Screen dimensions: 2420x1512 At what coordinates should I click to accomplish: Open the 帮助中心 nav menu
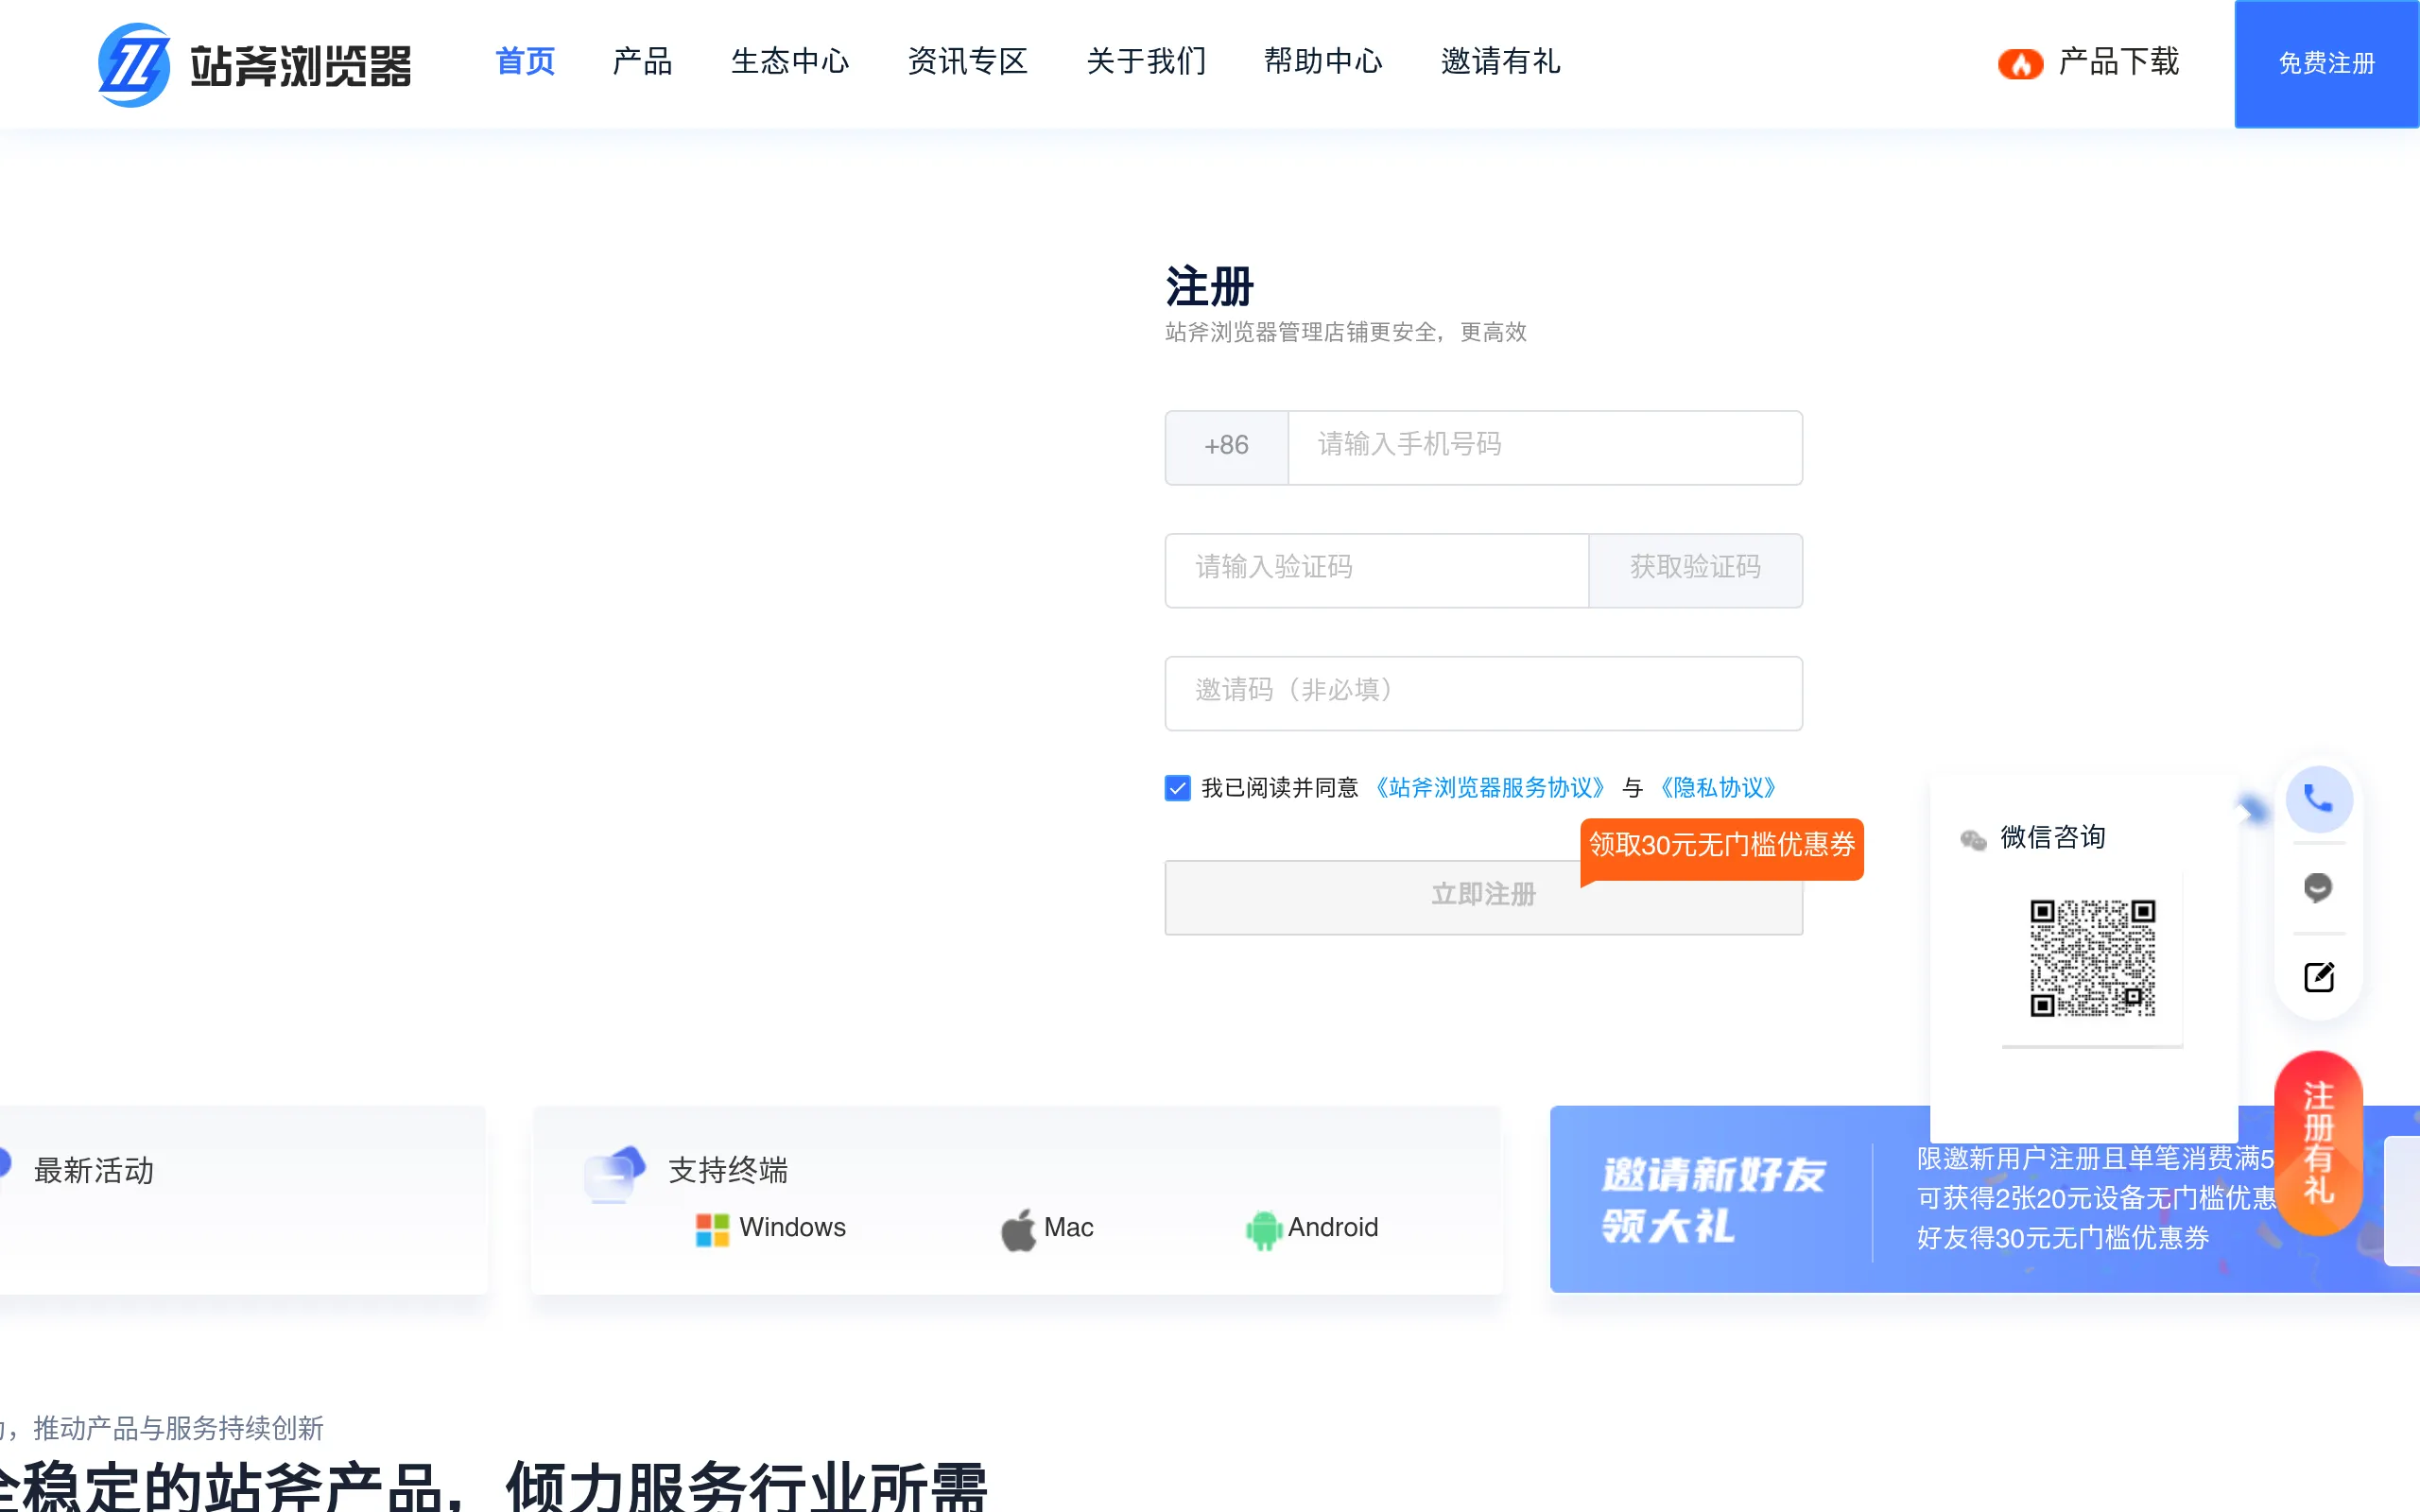[1323, 62]
